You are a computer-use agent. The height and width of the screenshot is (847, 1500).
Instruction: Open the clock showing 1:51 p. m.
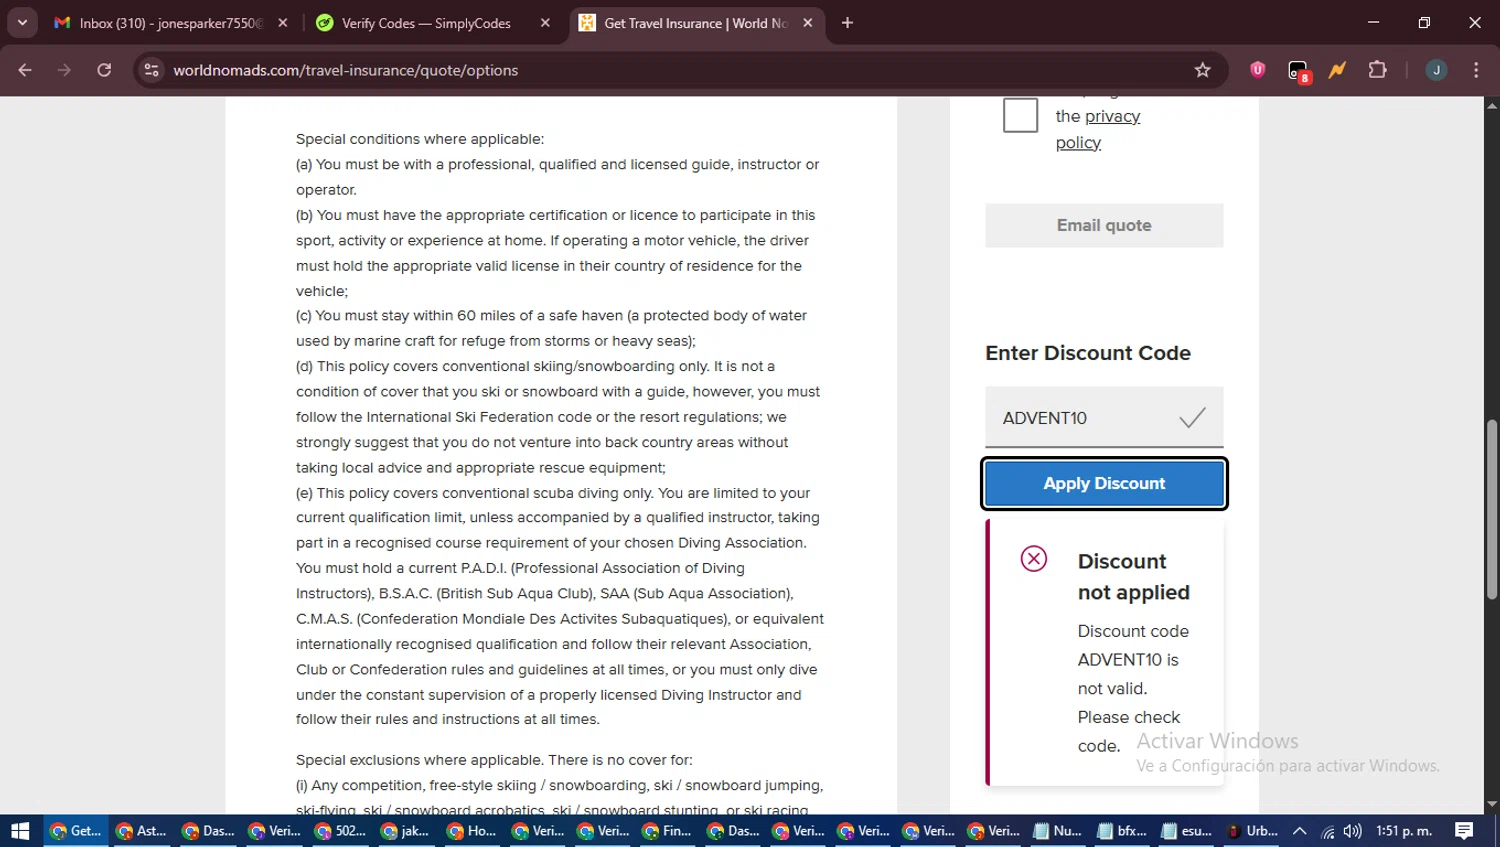pyautogui.click(x=1404, y=831)
